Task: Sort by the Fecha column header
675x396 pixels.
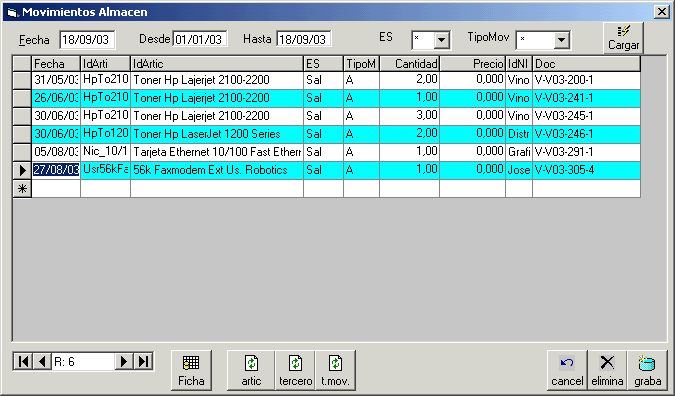Action: (x=56, y=64)
